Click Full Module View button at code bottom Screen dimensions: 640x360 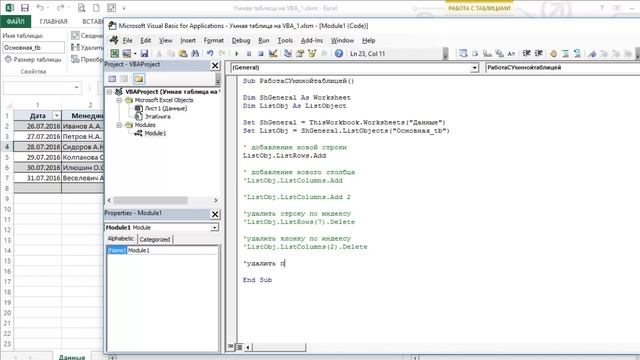239,347
